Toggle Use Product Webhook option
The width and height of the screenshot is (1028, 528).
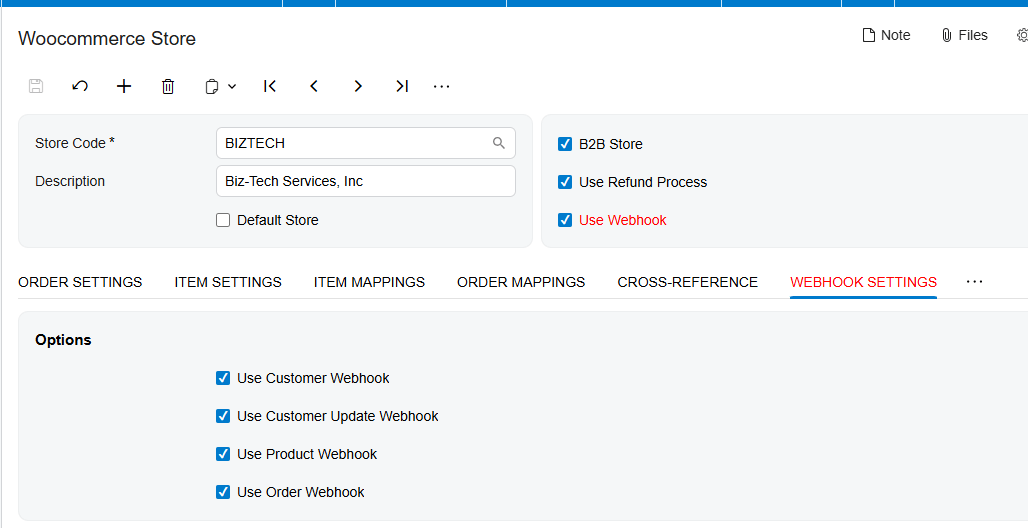pos(223,454)
